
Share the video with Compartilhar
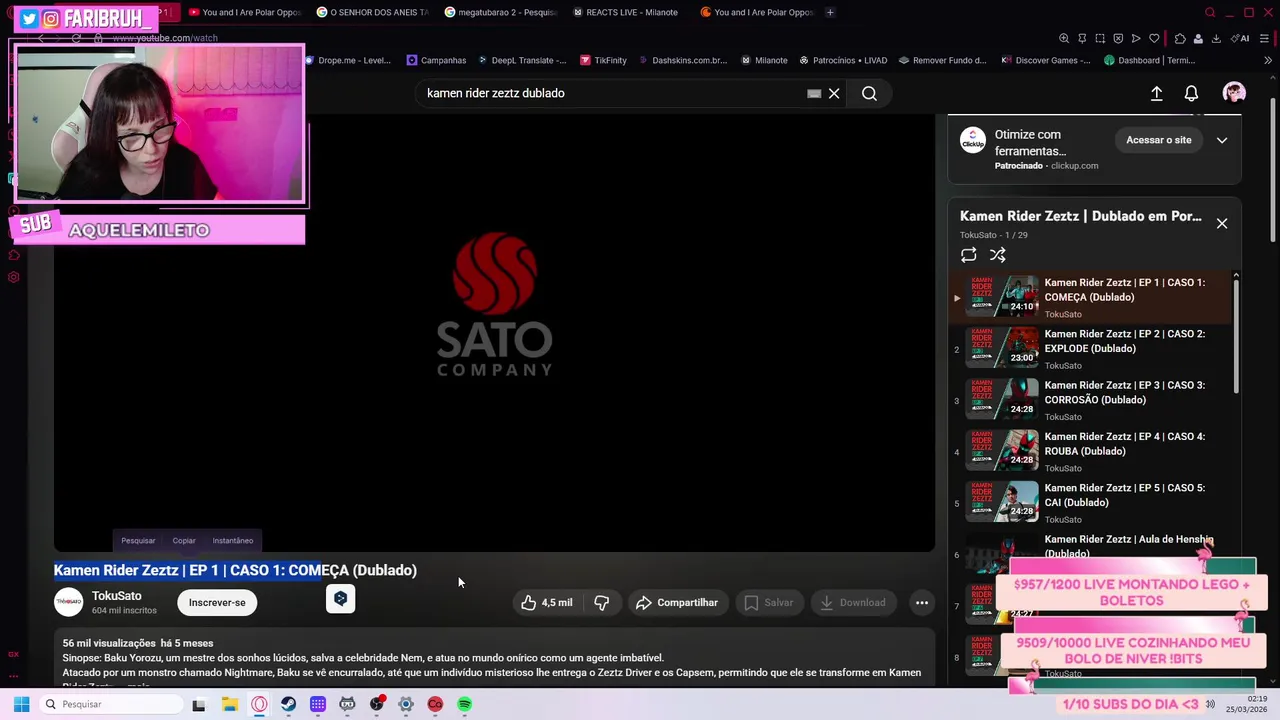click(677, 602)
